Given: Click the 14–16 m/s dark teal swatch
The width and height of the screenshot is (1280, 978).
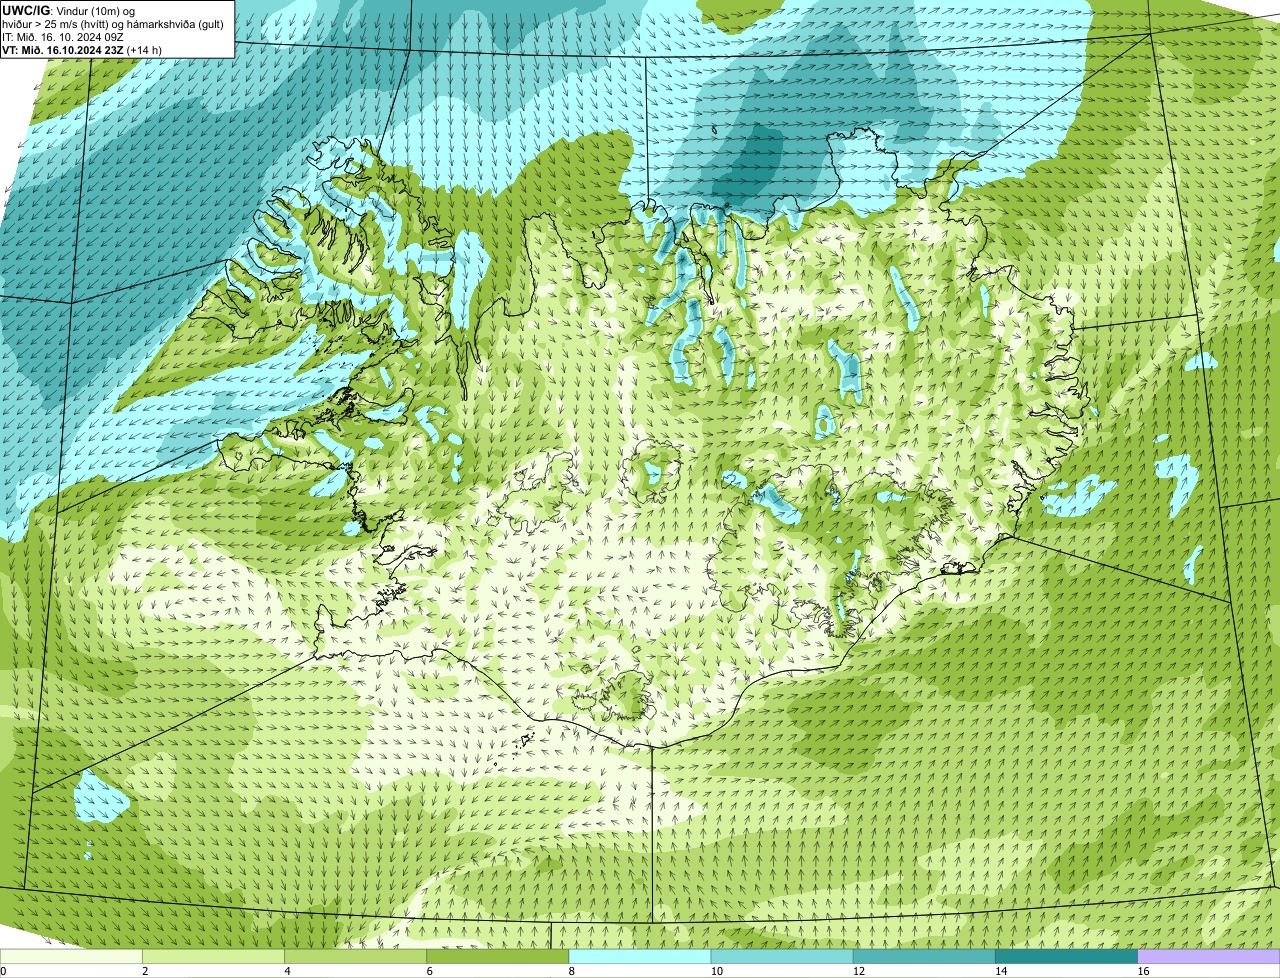Looking at the screenshot, I should 1066,956.
